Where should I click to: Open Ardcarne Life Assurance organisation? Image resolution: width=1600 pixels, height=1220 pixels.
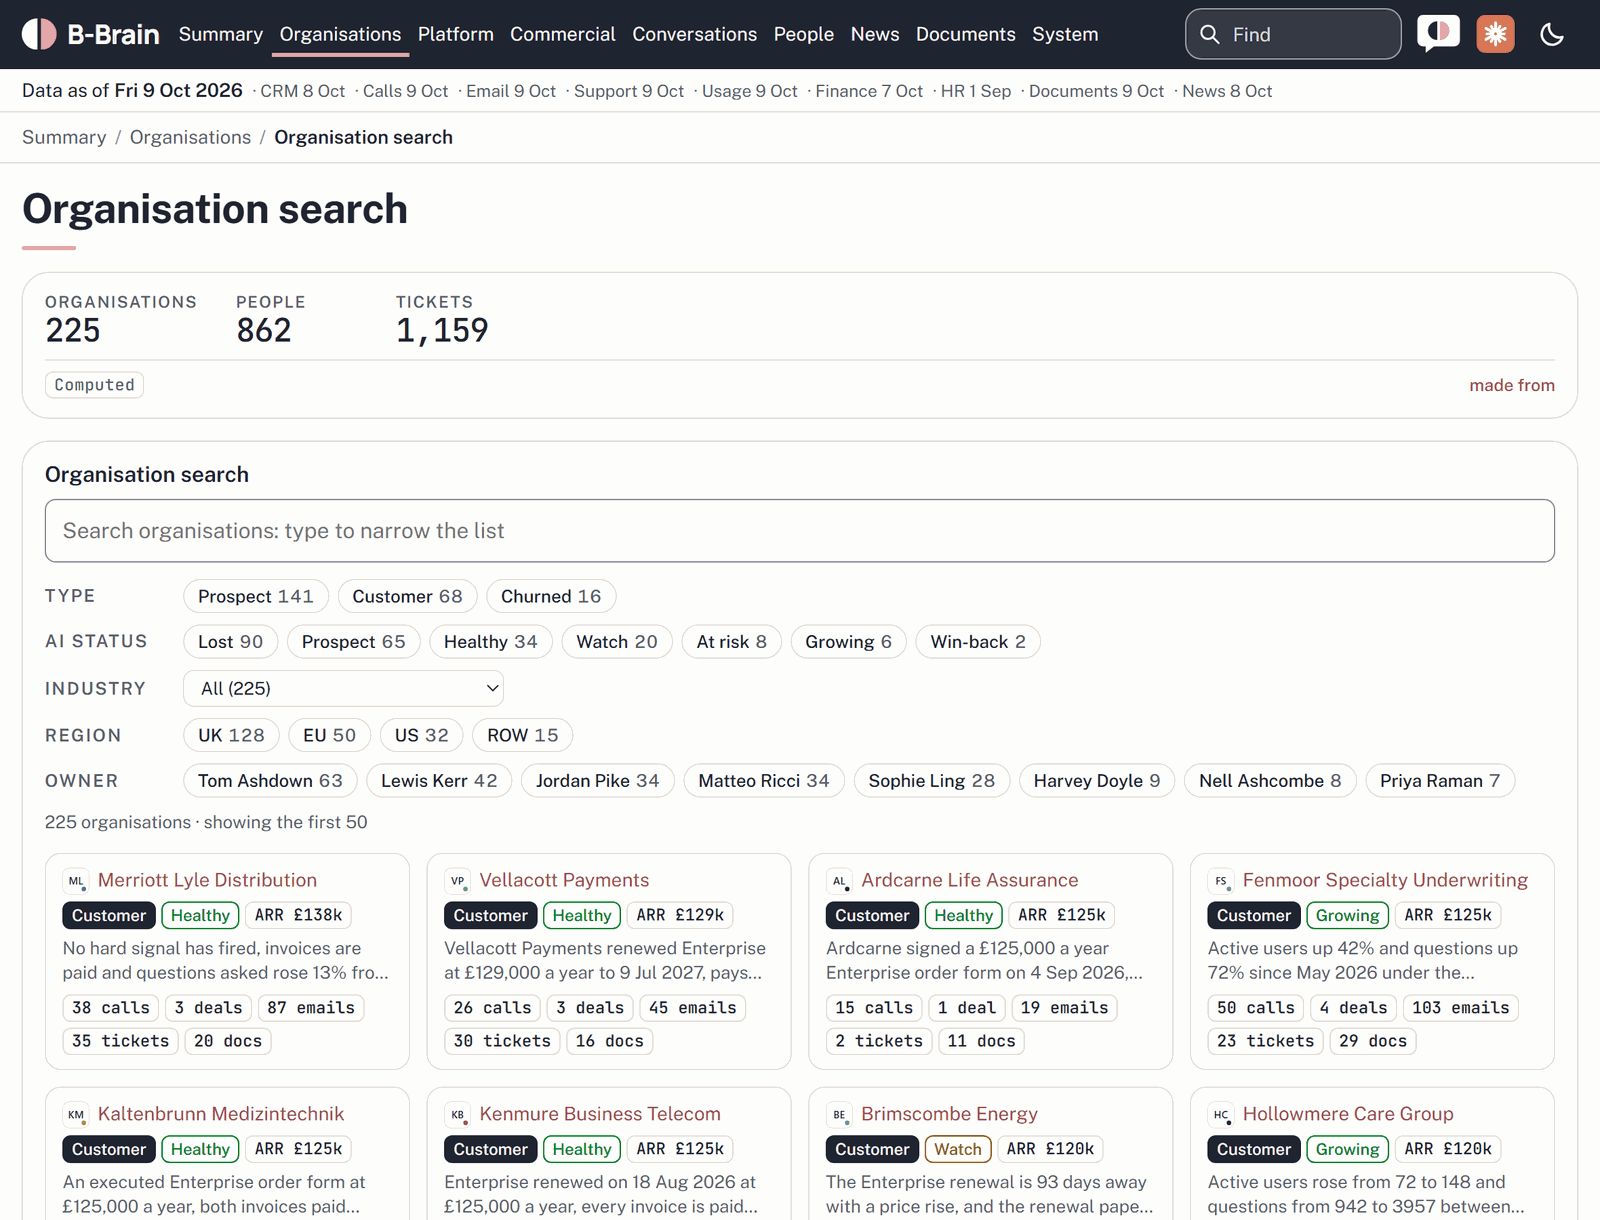970,880
